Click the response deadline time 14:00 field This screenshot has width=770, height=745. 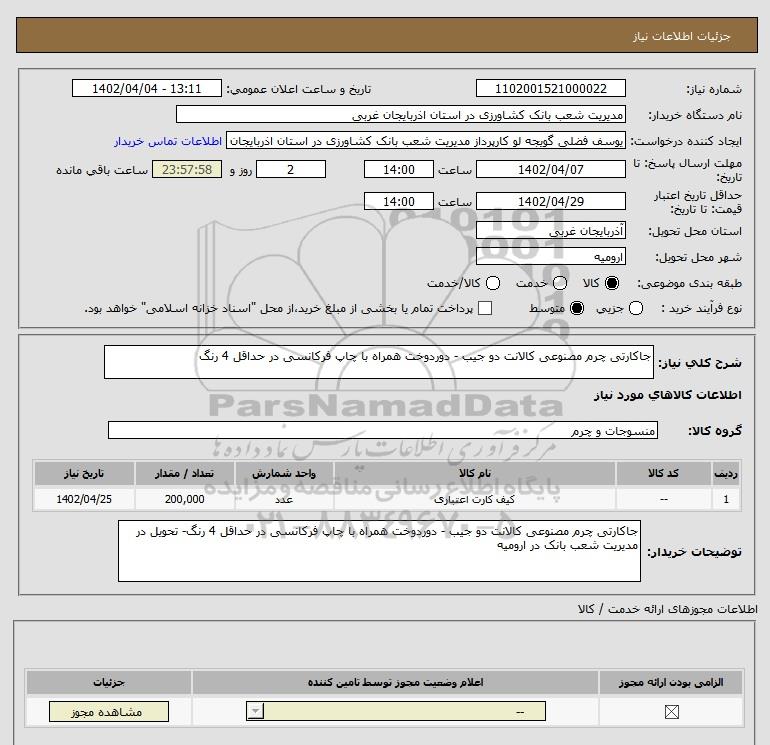coord(399,169)
